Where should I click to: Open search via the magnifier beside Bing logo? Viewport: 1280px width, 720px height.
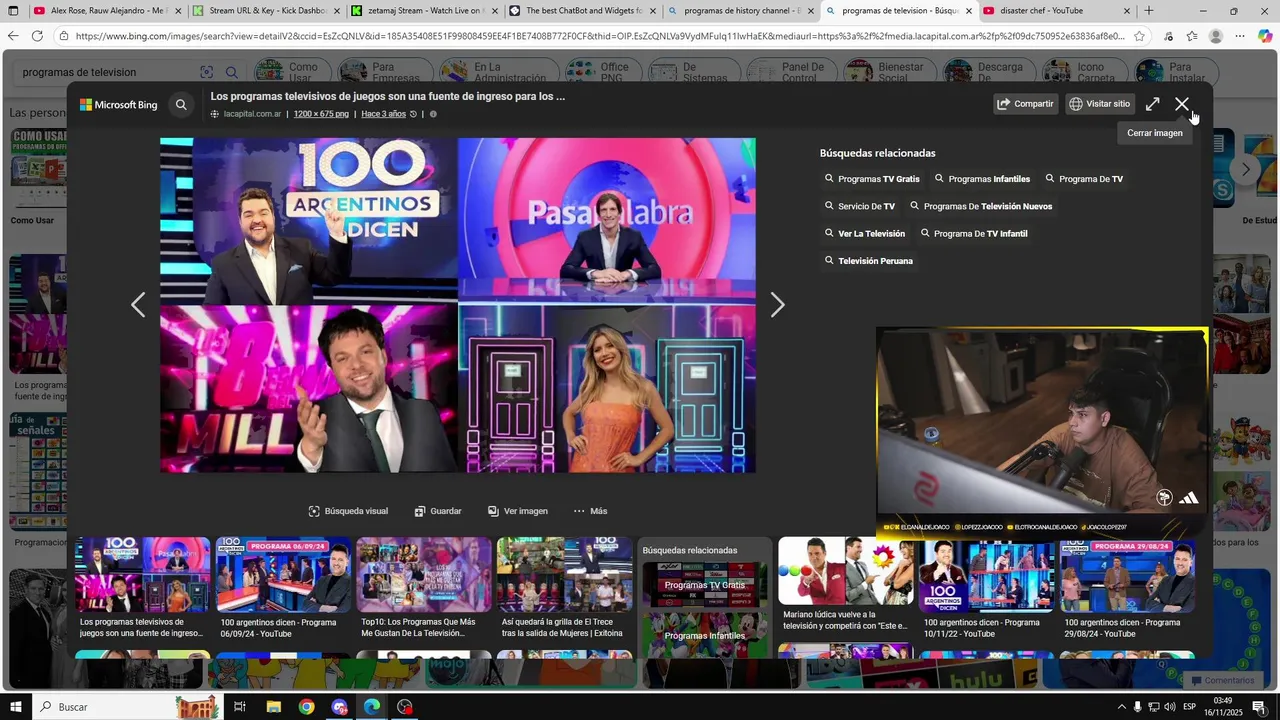(181, 104)
